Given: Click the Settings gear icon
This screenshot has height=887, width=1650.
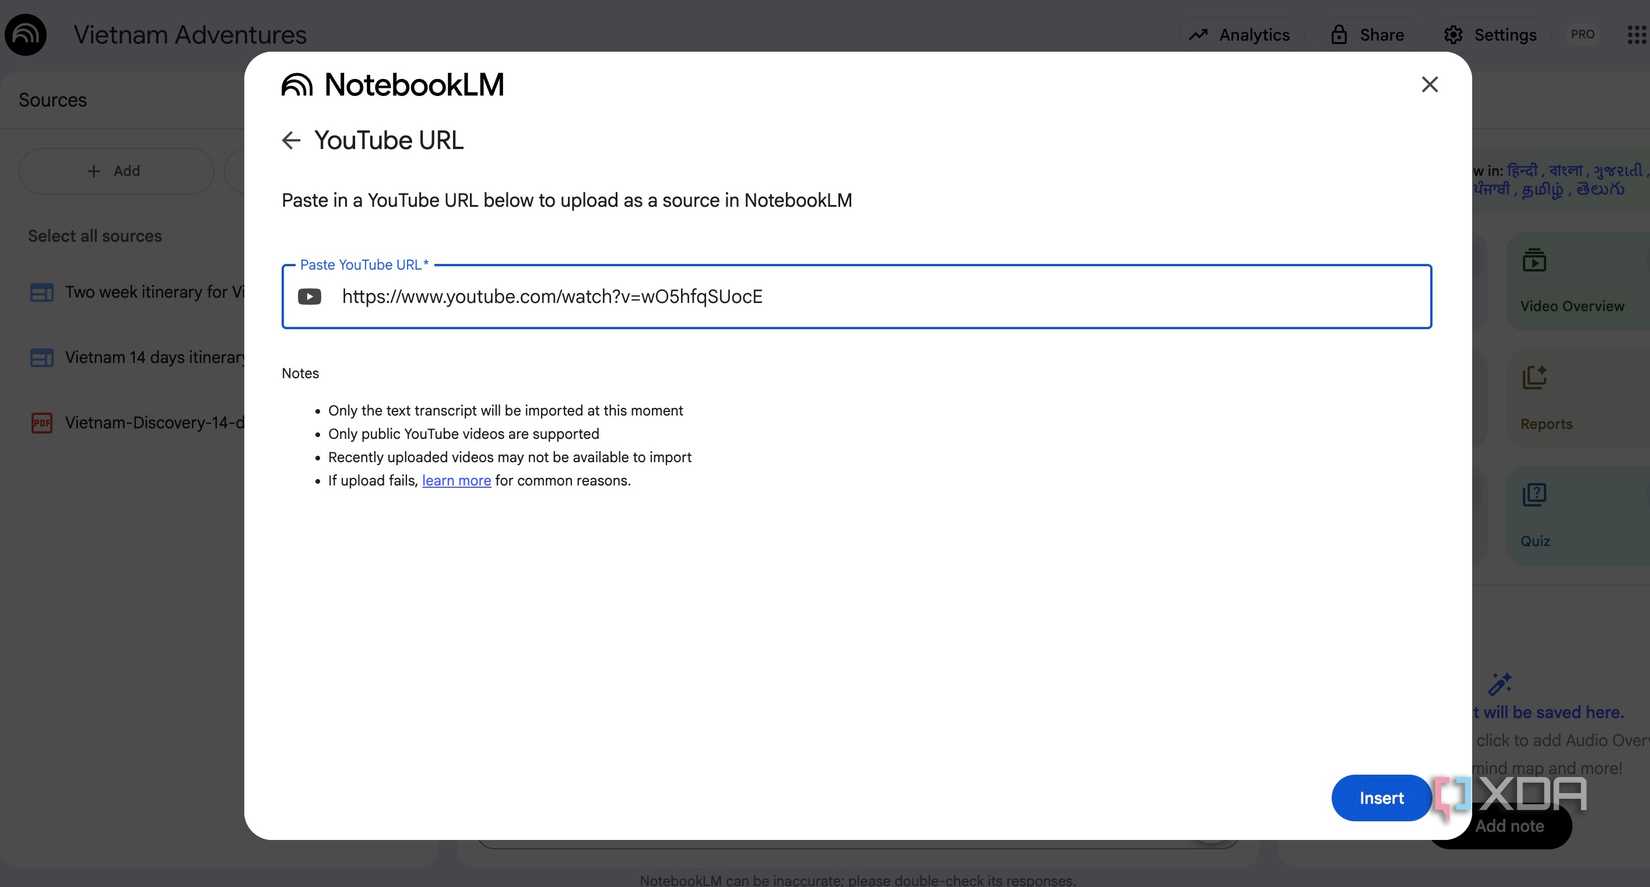Looking at the screenshot, I should point(1453,35).
